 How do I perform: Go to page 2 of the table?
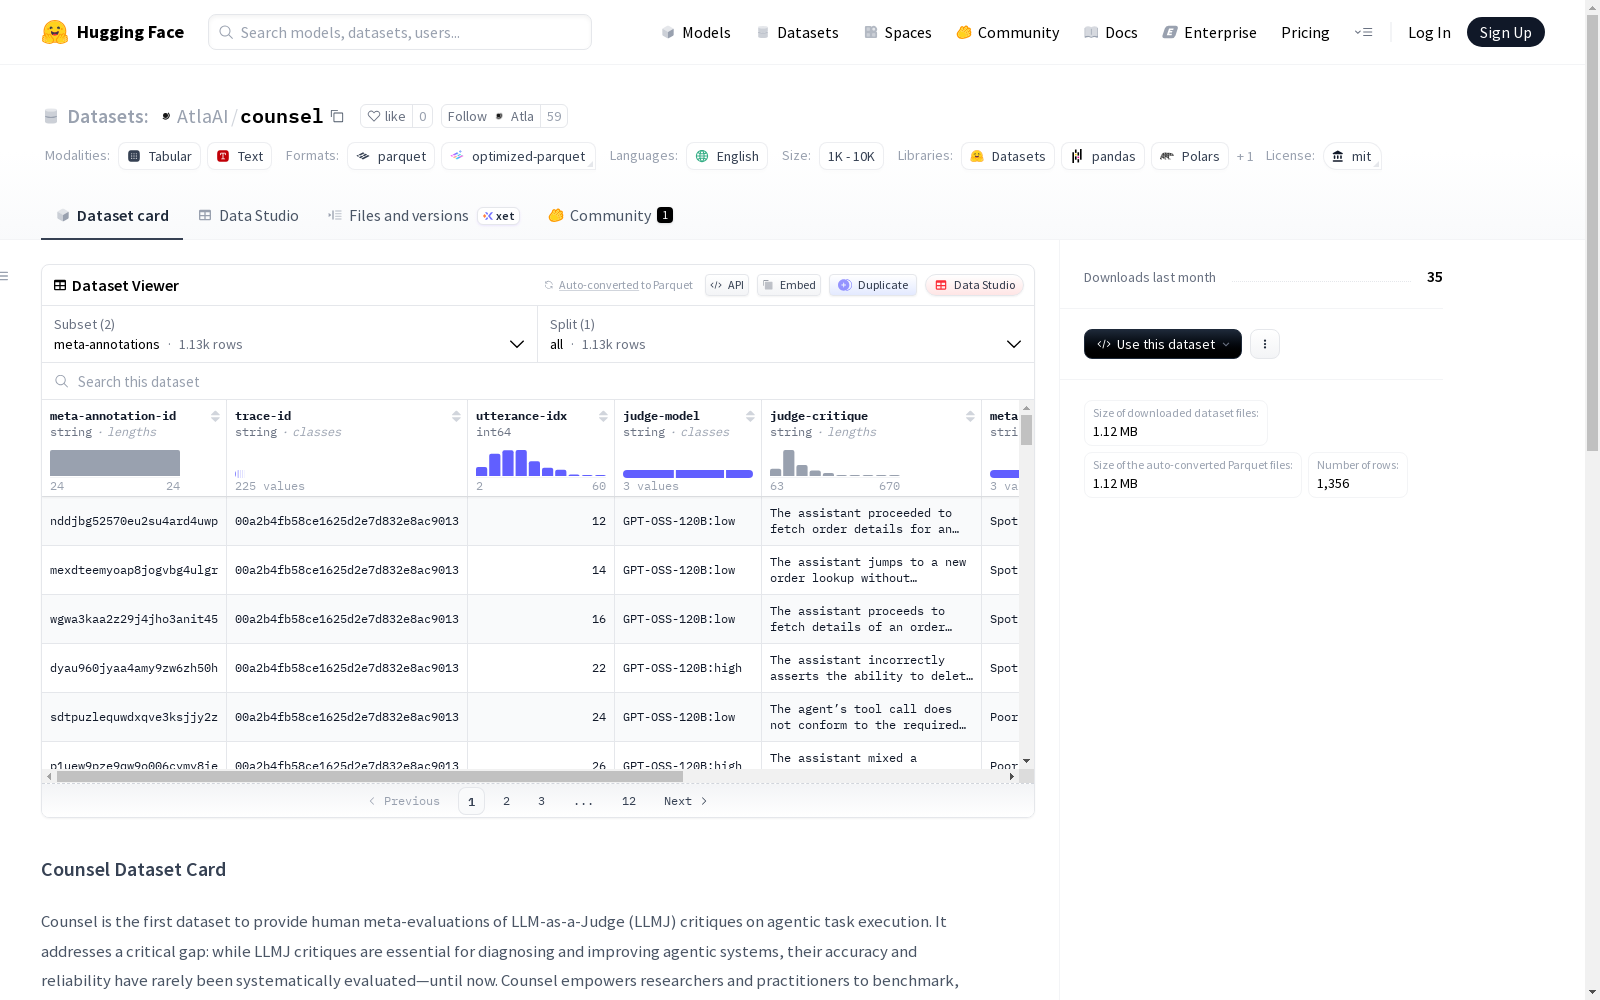point(507,801)
